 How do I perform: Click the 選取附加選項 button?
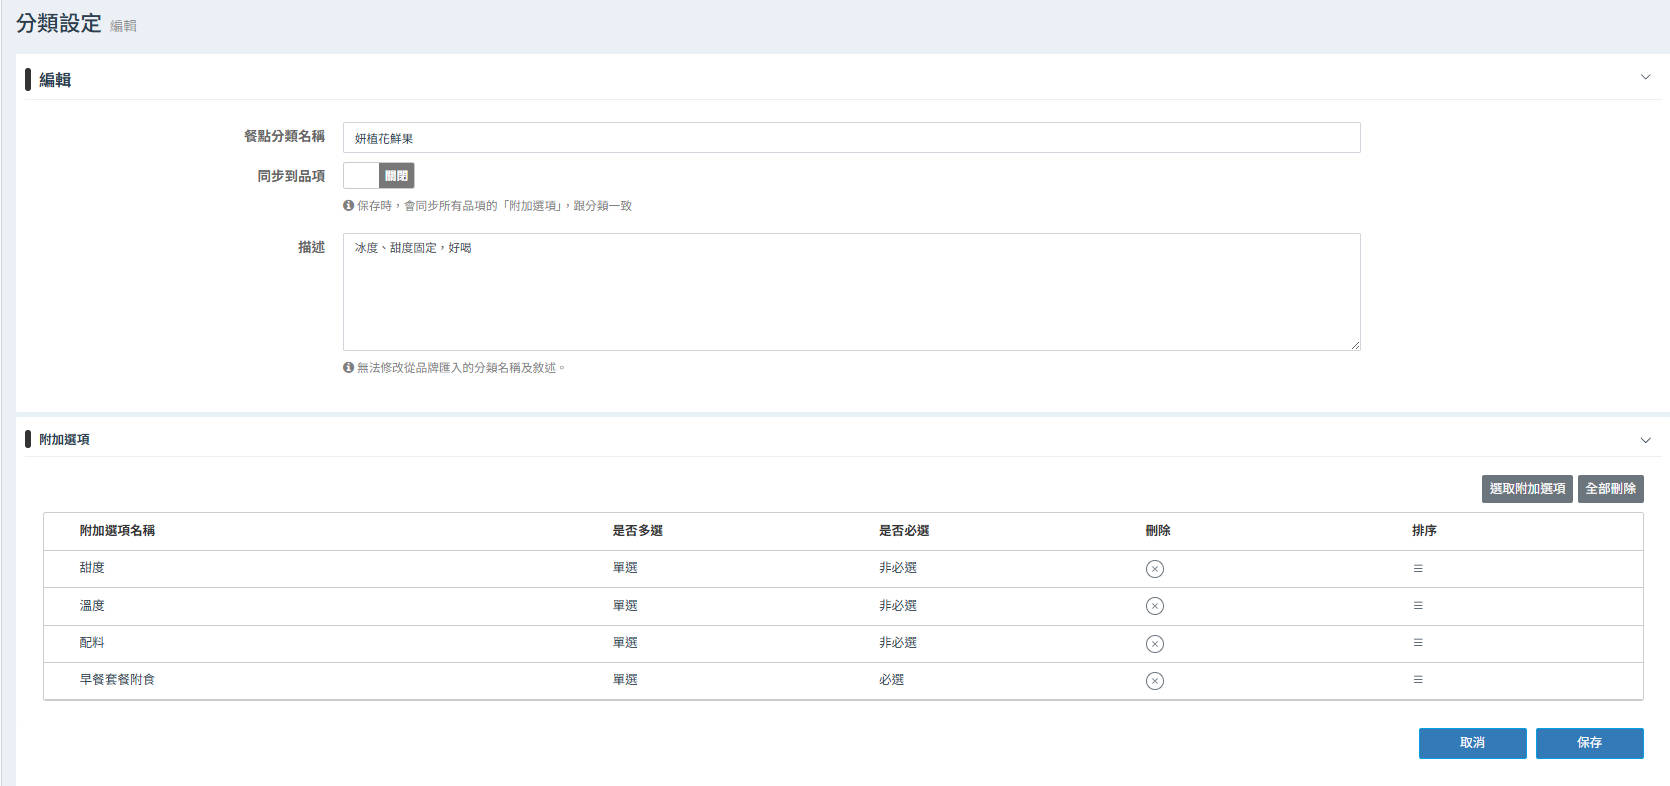click(1526, 489)
